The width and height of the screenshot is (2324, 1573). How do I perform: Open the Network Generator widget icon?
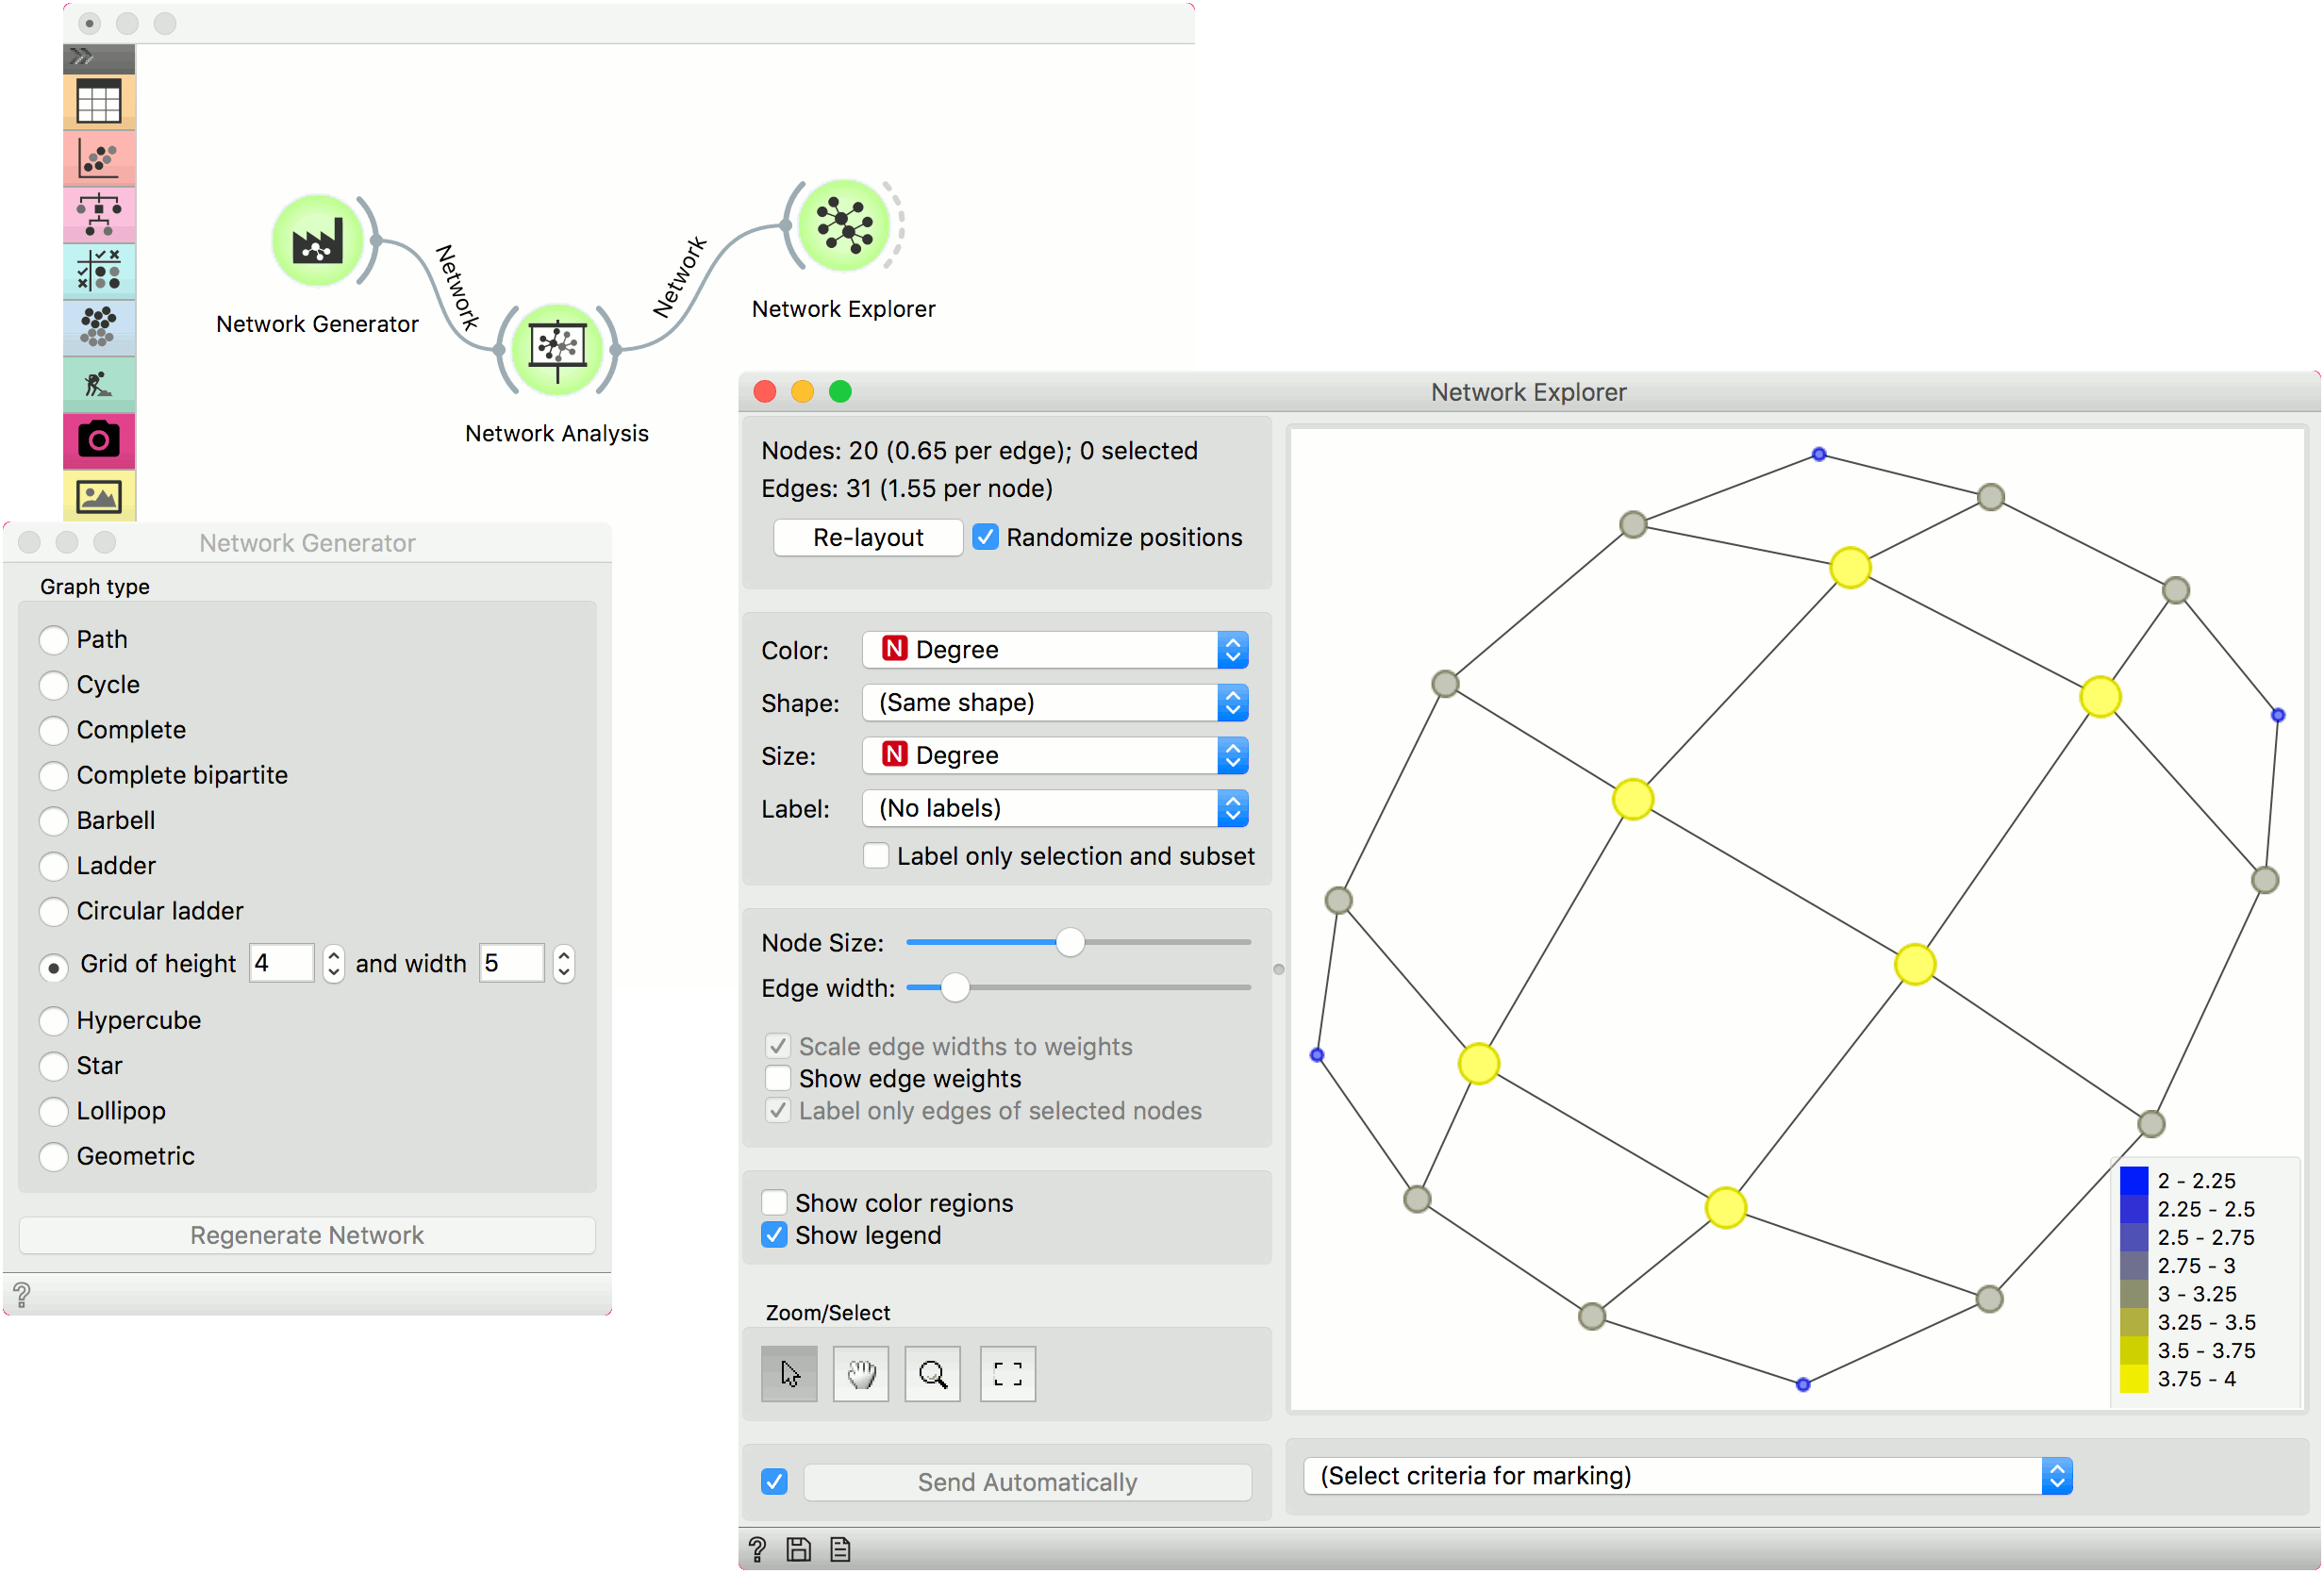pyautogui.click(x=317, y=241)
